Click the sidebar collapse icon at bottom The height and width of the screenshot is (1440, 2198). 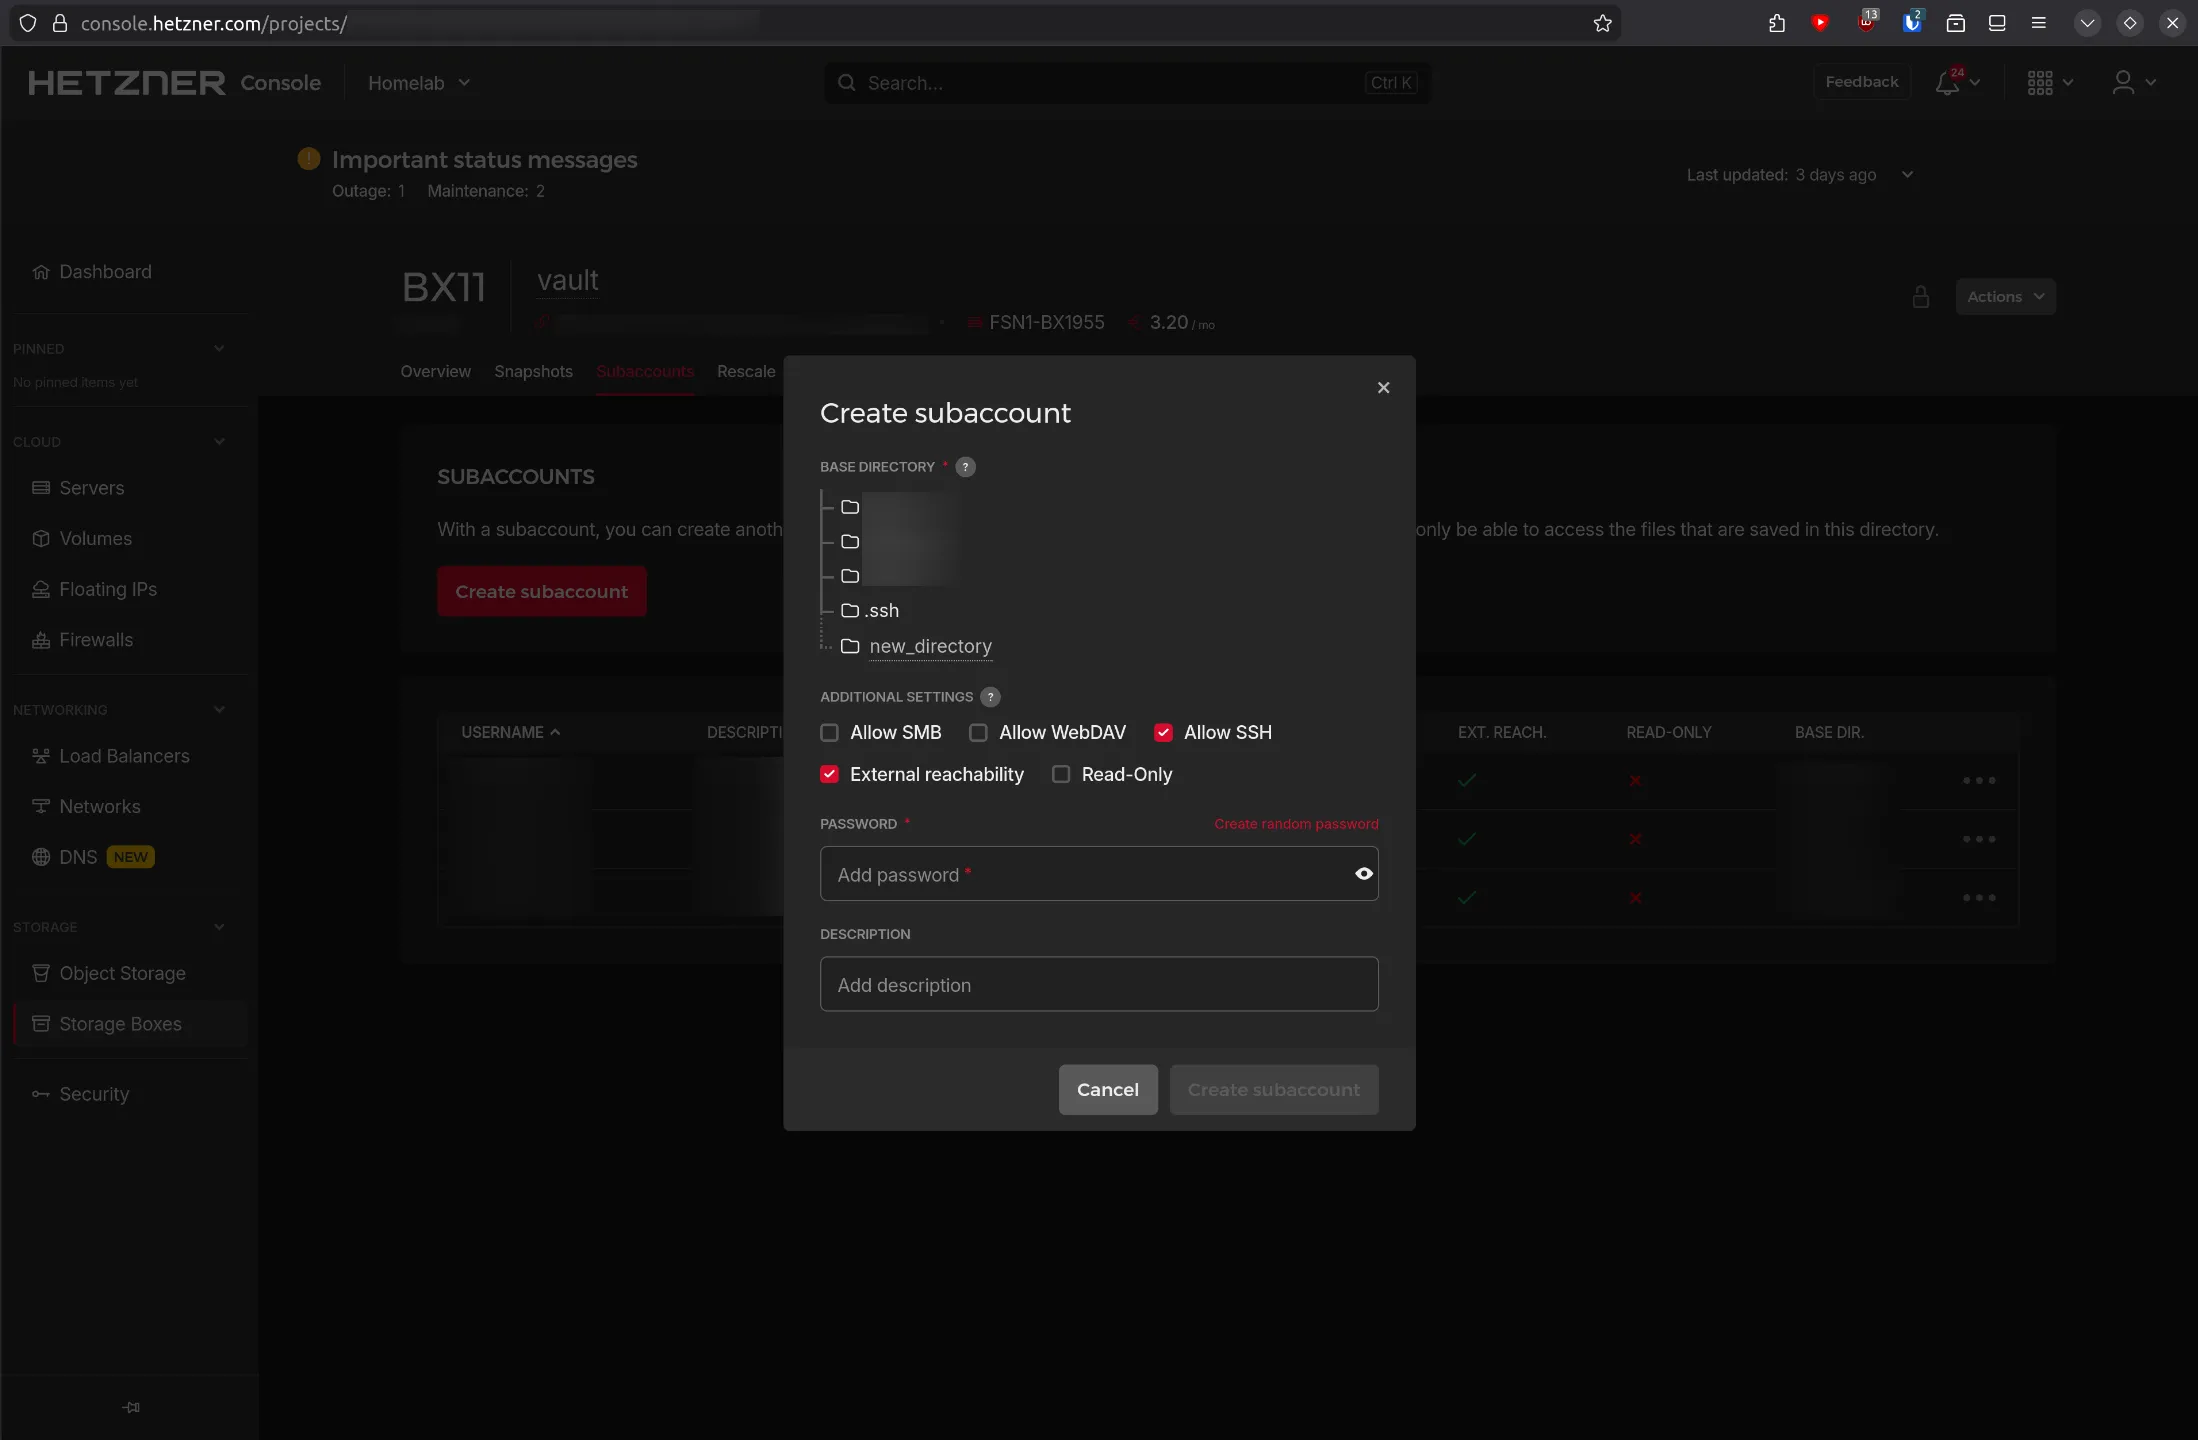(131, 1407)
